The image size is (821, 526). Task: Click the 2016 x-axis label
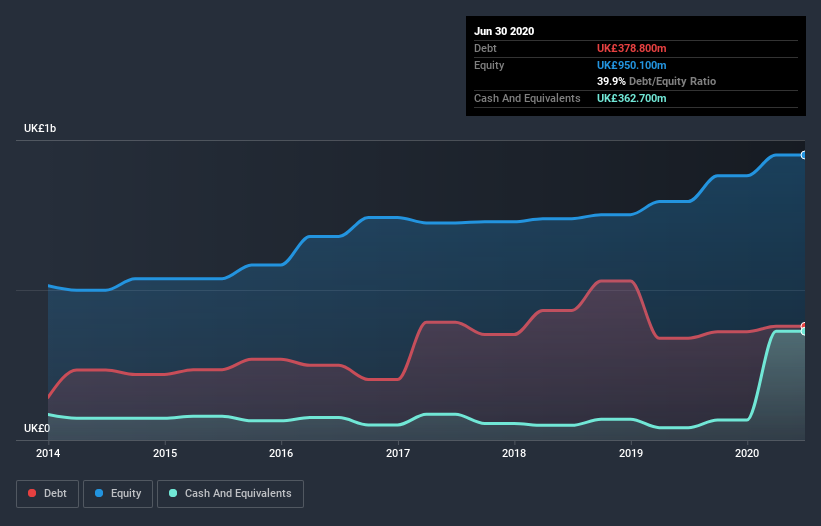[x=281, y=453]
